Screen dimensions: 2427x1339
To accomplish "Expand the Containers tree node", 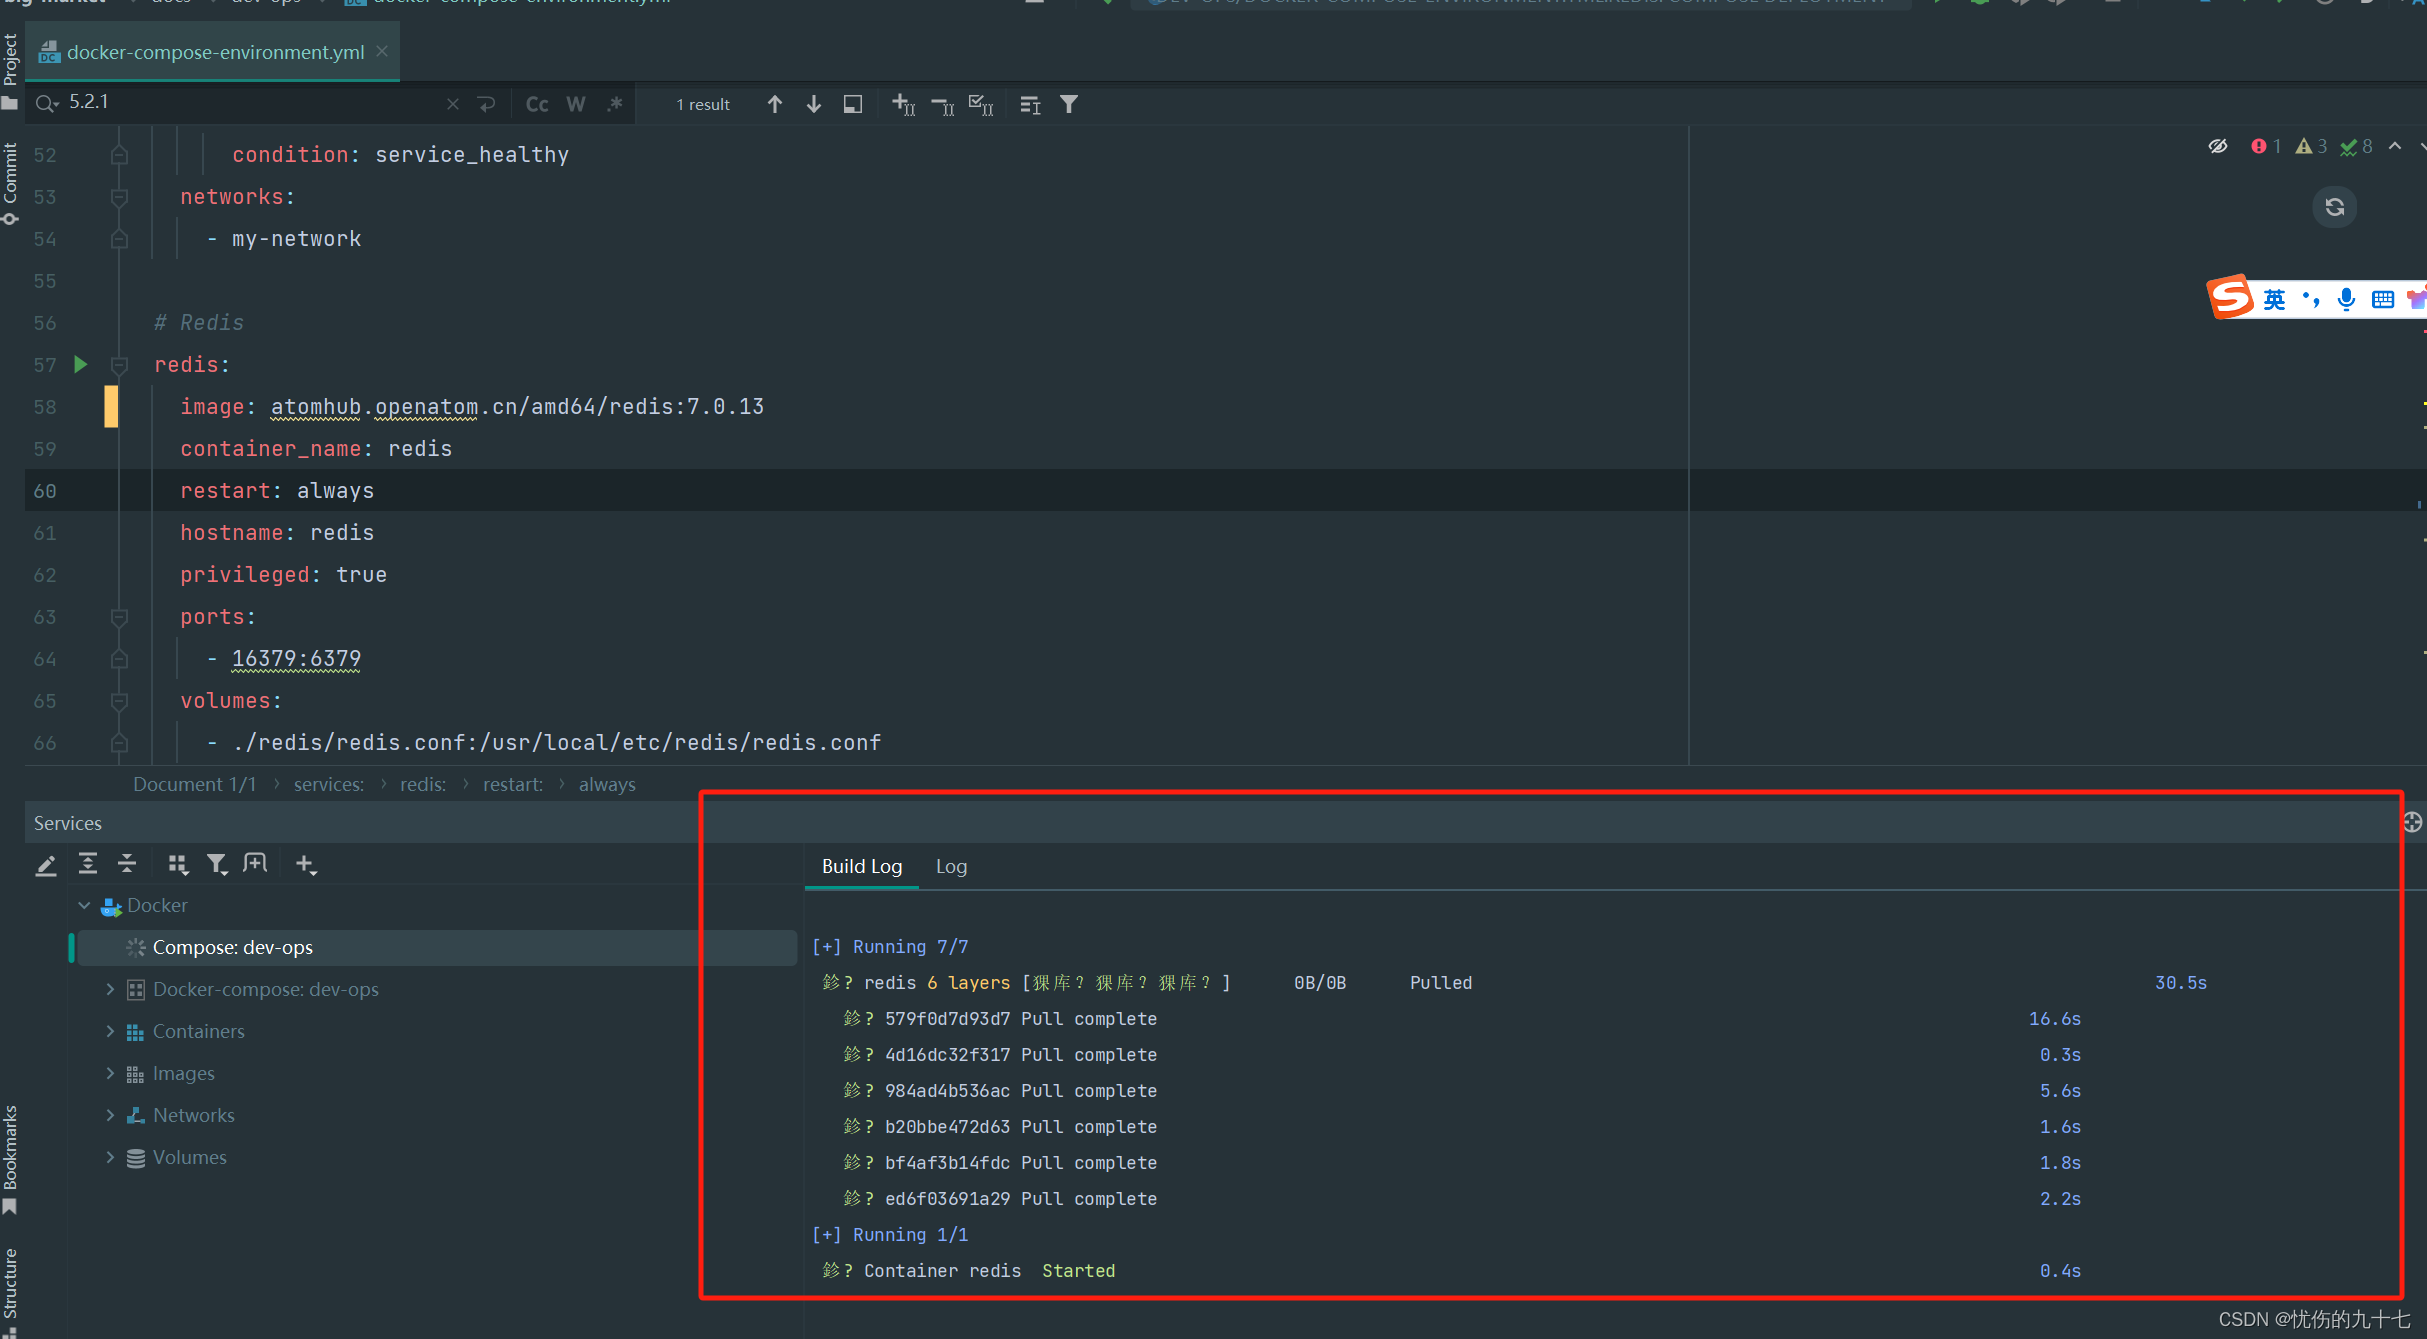I will coord(110,1031).
